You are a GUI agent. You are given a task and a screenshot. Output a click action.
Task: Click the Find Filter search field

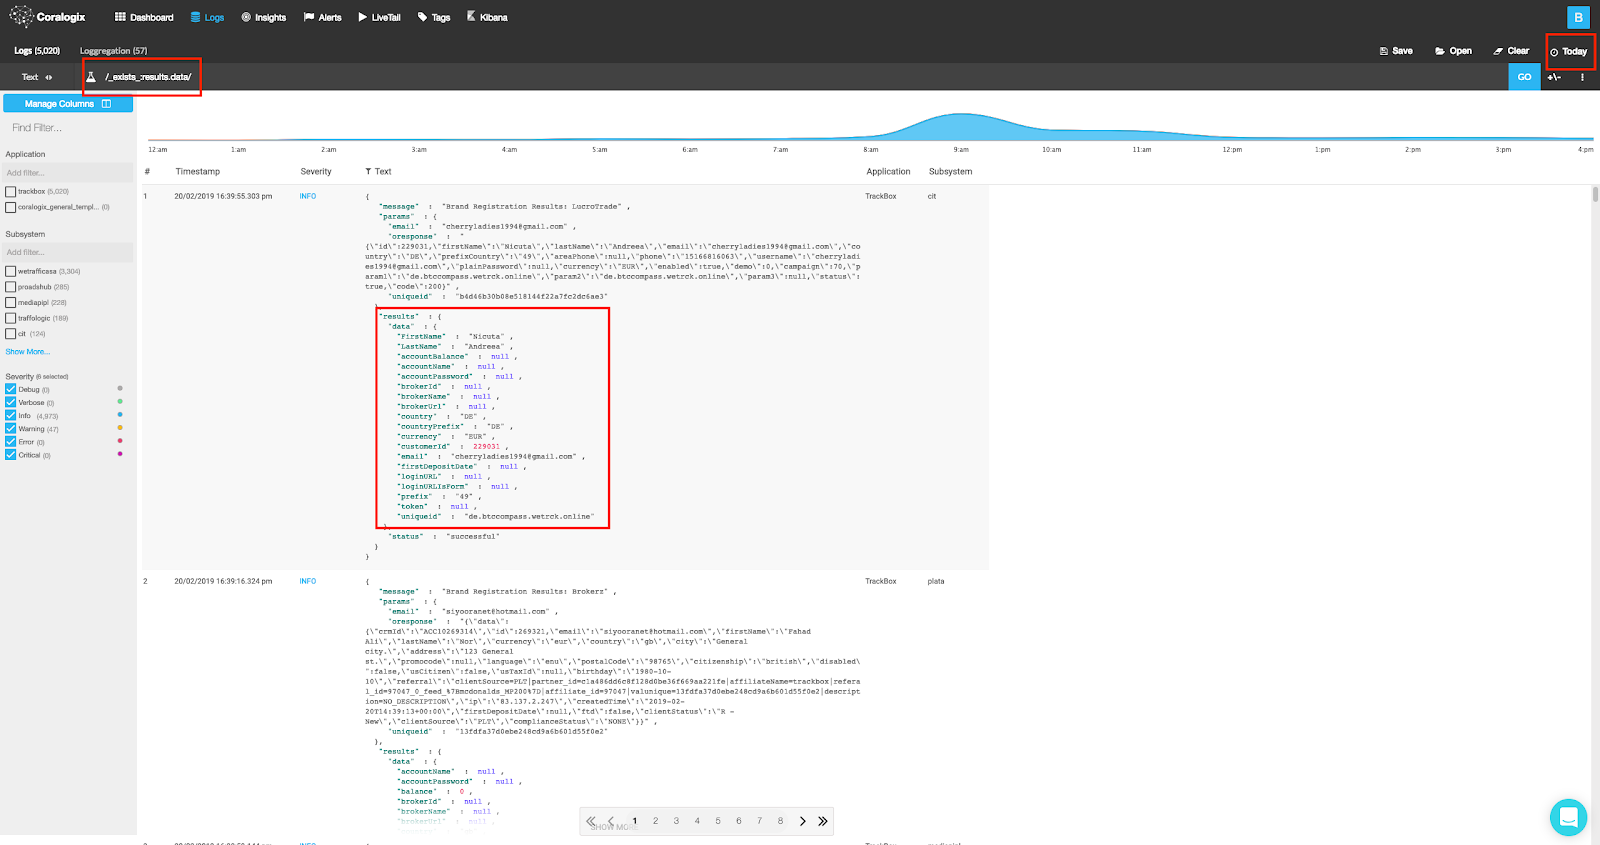coord(68,128)
